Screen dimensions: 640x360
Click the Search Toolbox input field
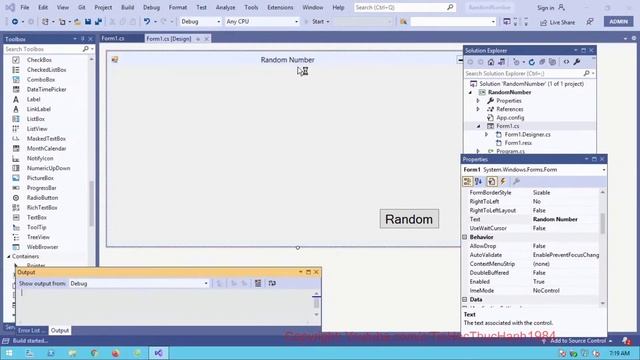point(43,49)
